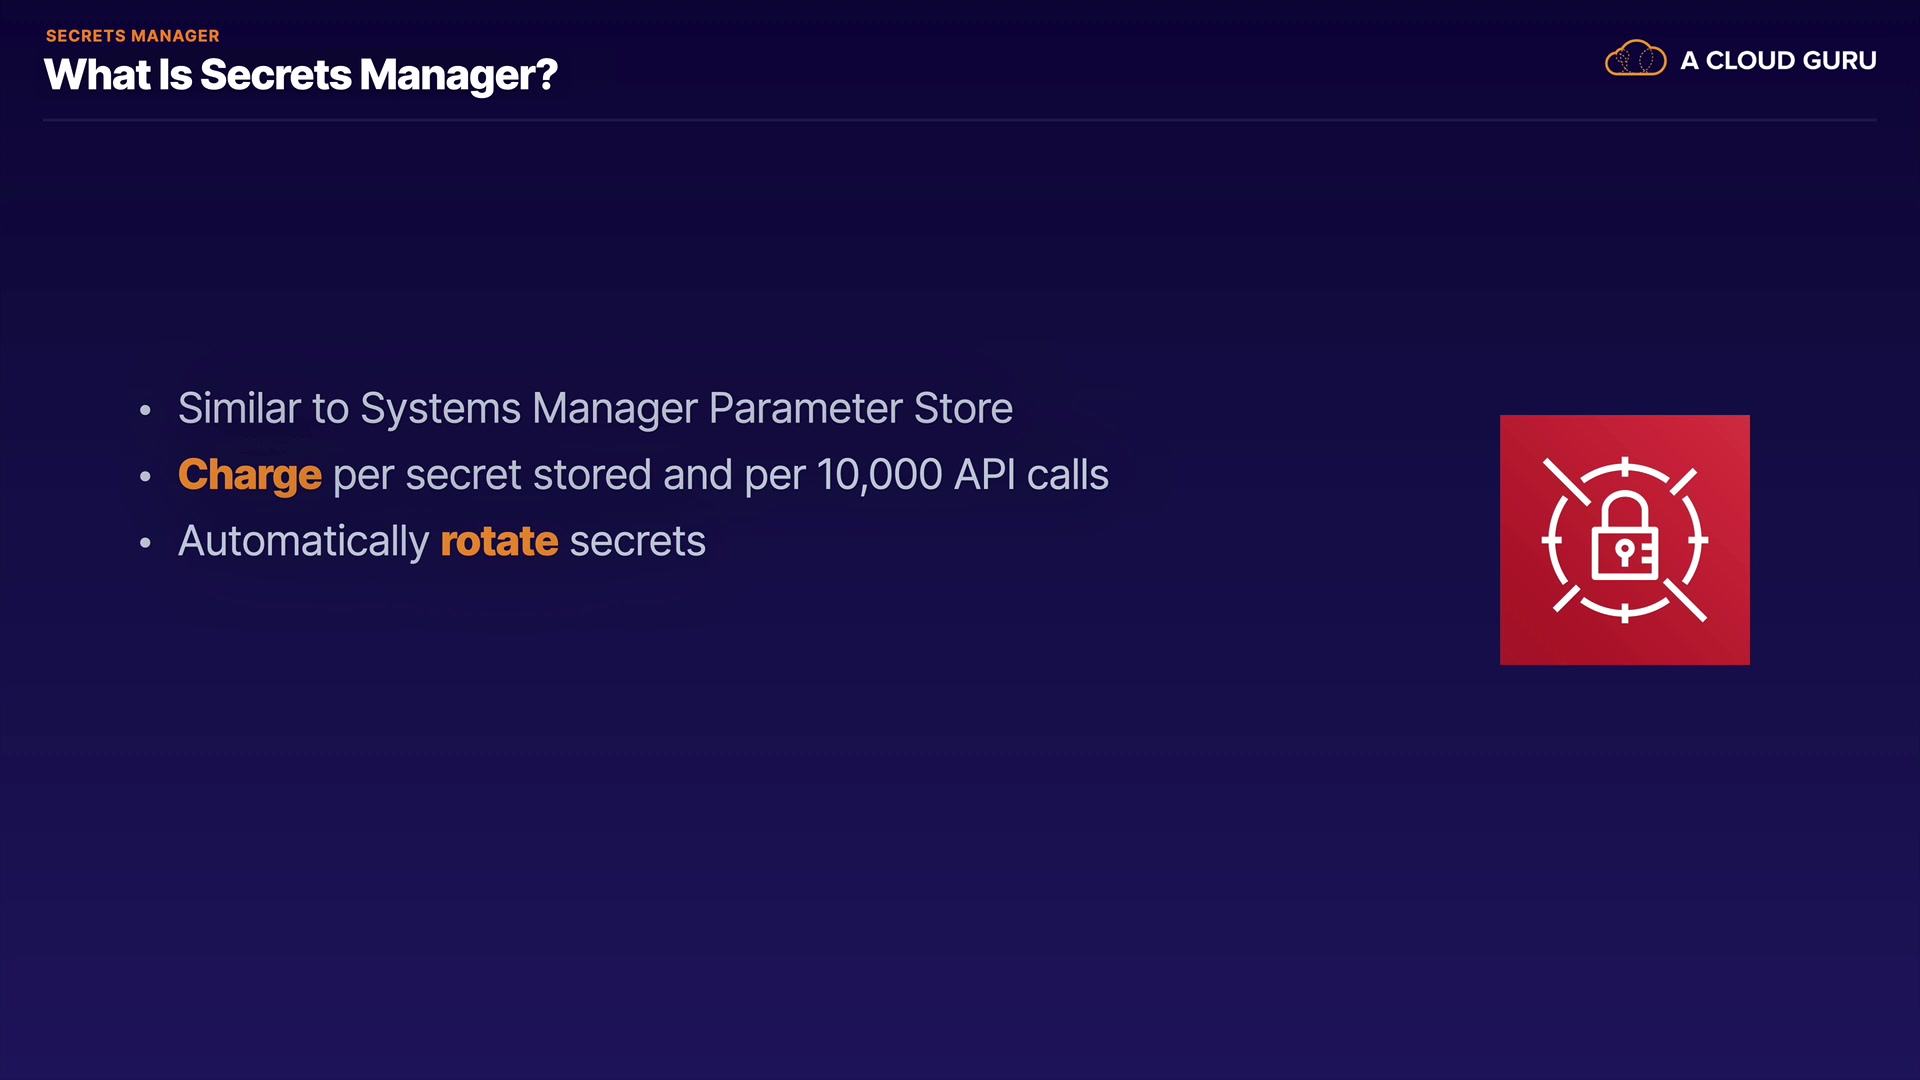Image resolution: width=1920 pixels, height=1080 pixels.
Task: Click the word "Automatically" in third bullet
Action: tap(303, 541)
